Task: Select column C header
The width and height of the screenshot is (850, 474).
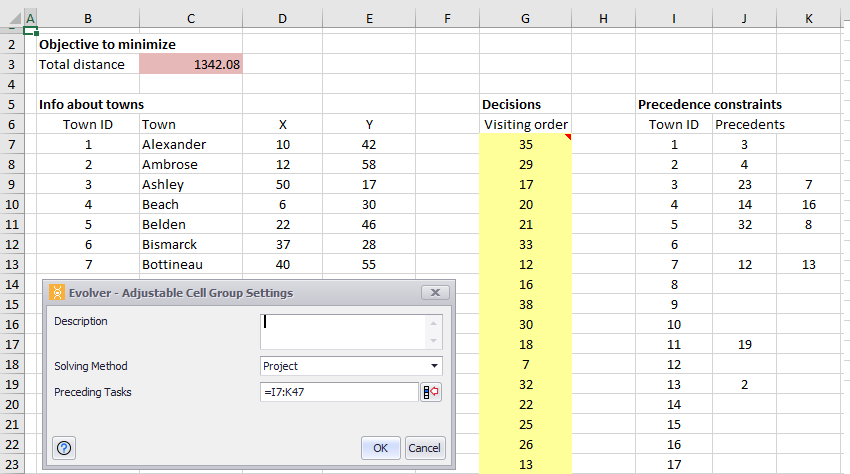Action: (191, 18)
